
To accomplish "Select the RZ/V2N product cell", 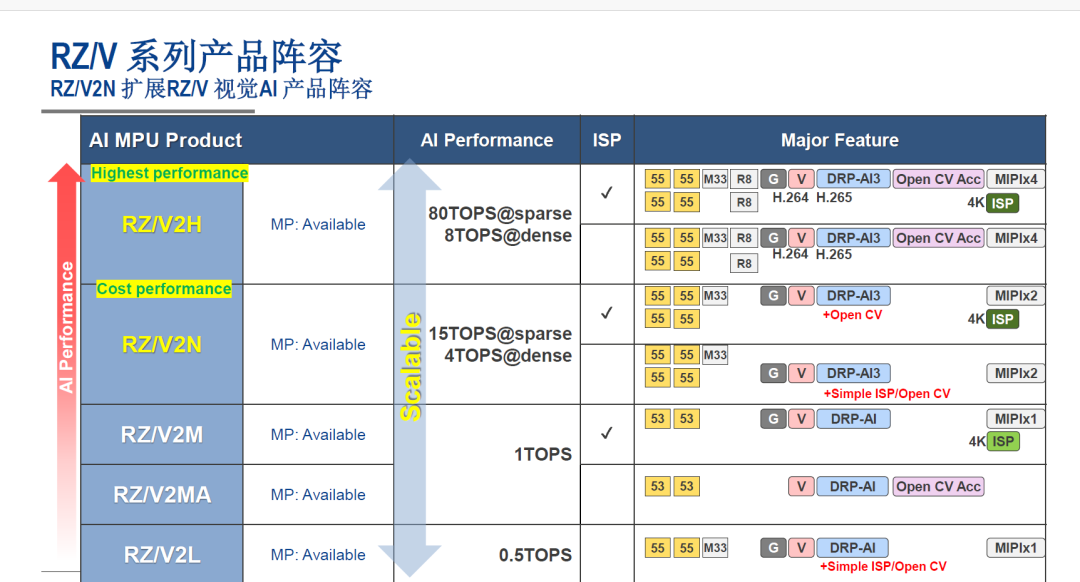I will point(162,344).
